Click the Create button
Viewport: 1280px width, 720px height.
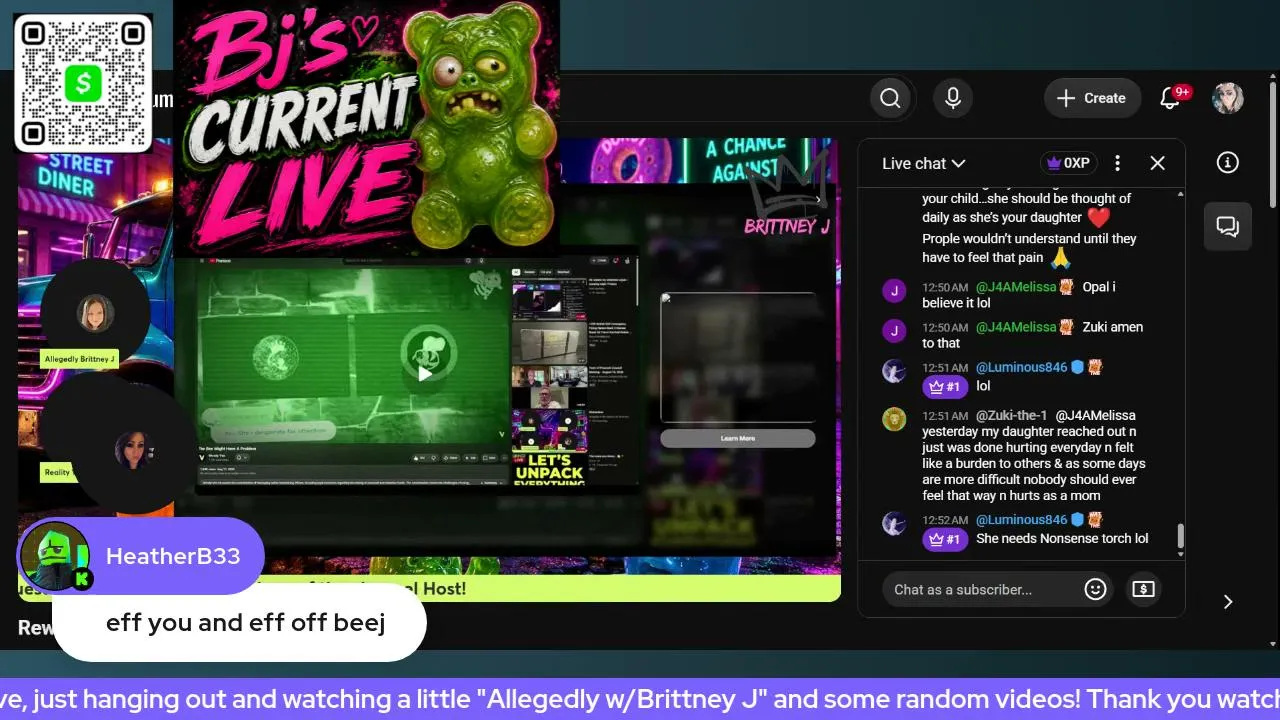click(x=1092, y=98)
